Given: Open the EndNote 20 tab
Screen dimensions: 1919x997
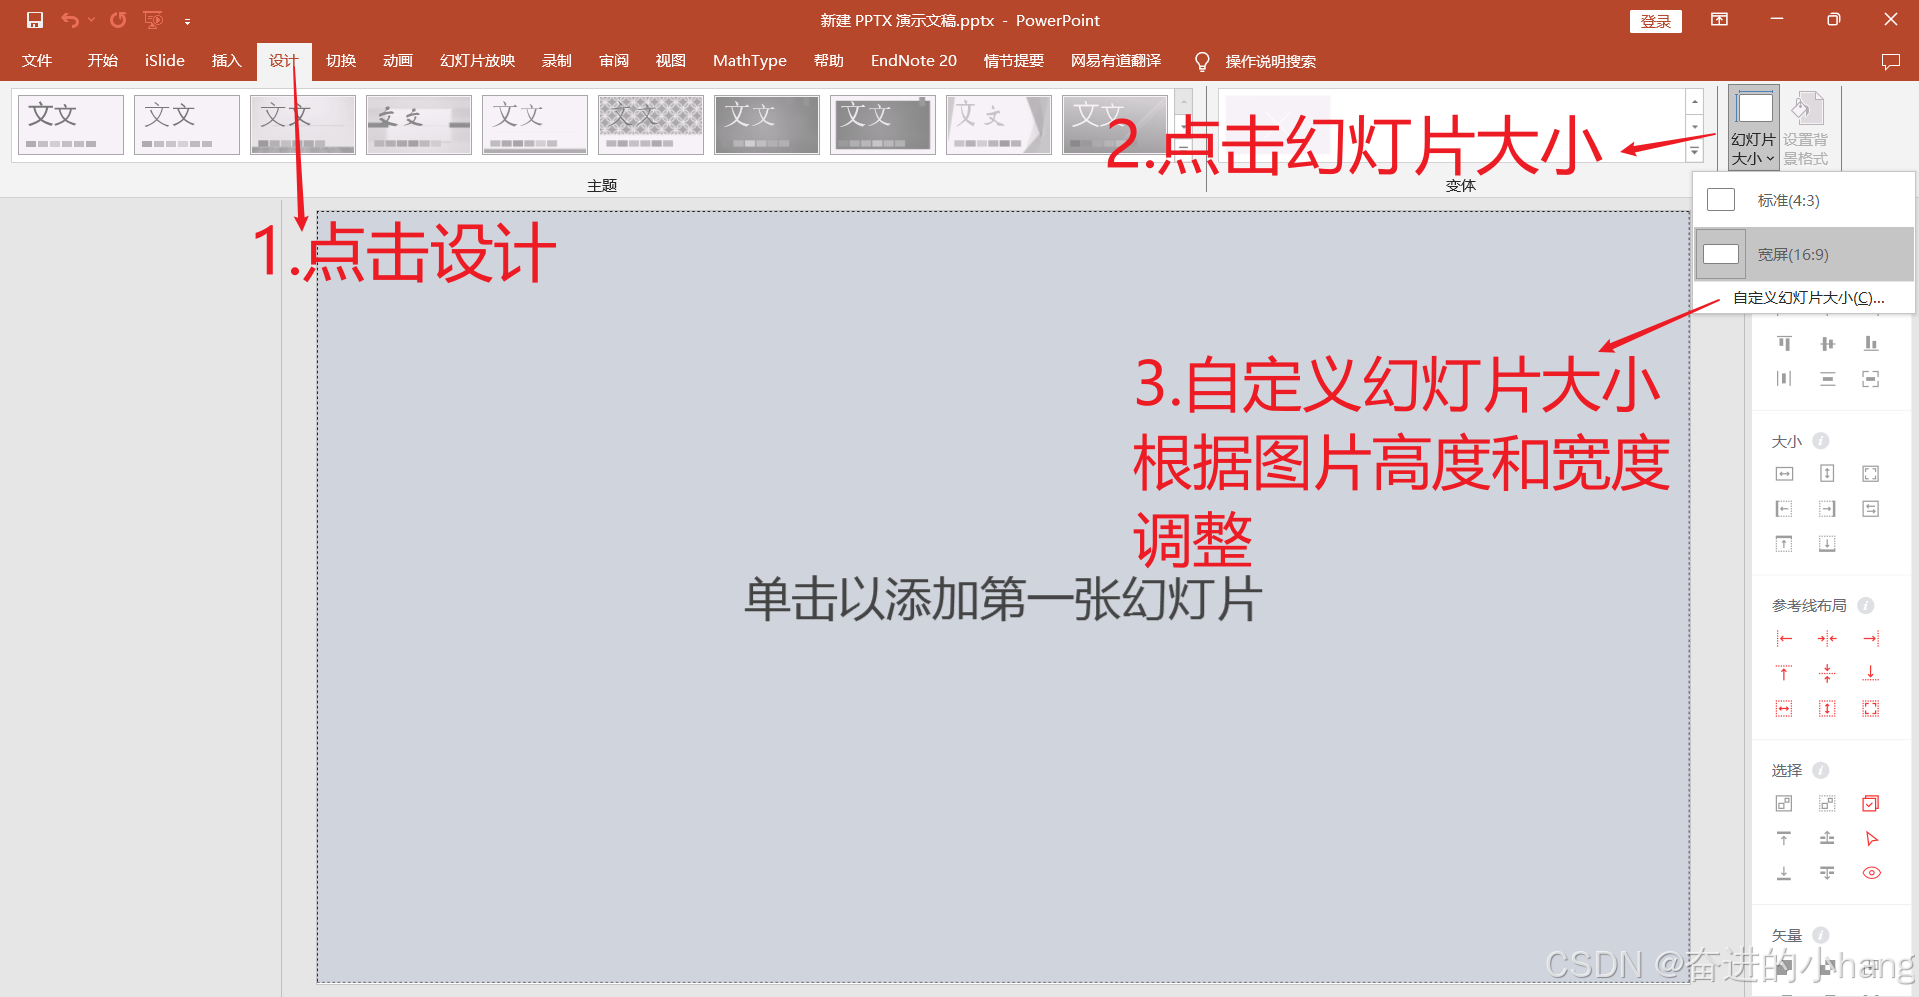Looking at the screenshot, I should click(914, 61).
